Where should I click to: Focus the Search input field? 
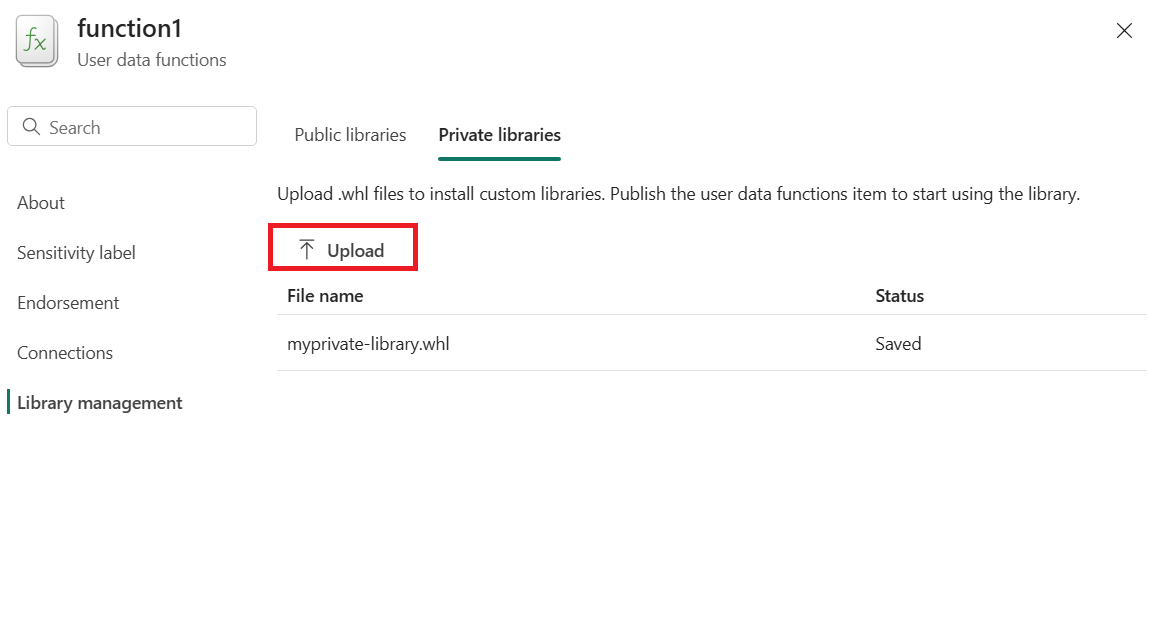pyautogui.click(x=132, y=127)
